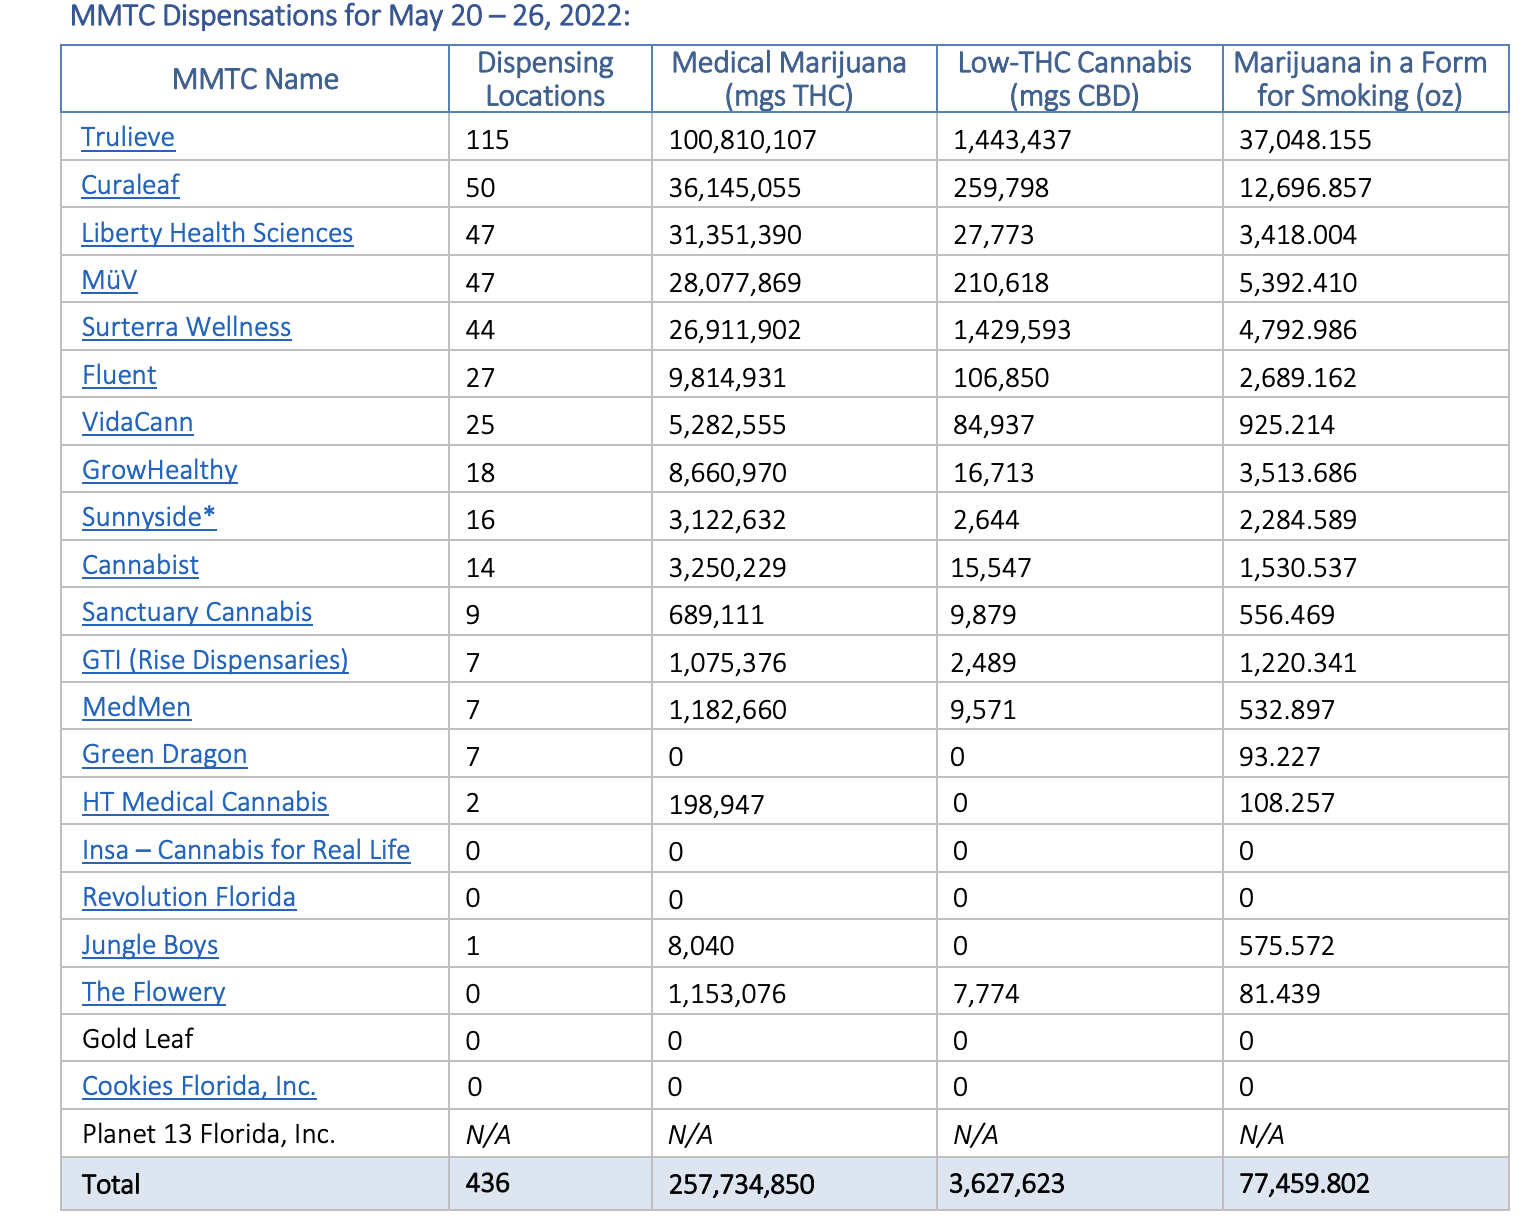Image resolution: width=1536 pixels, height=1222 pixels.
Task: Select HT Medical Cannabis' 198,947 value
Action: (717, 804)
